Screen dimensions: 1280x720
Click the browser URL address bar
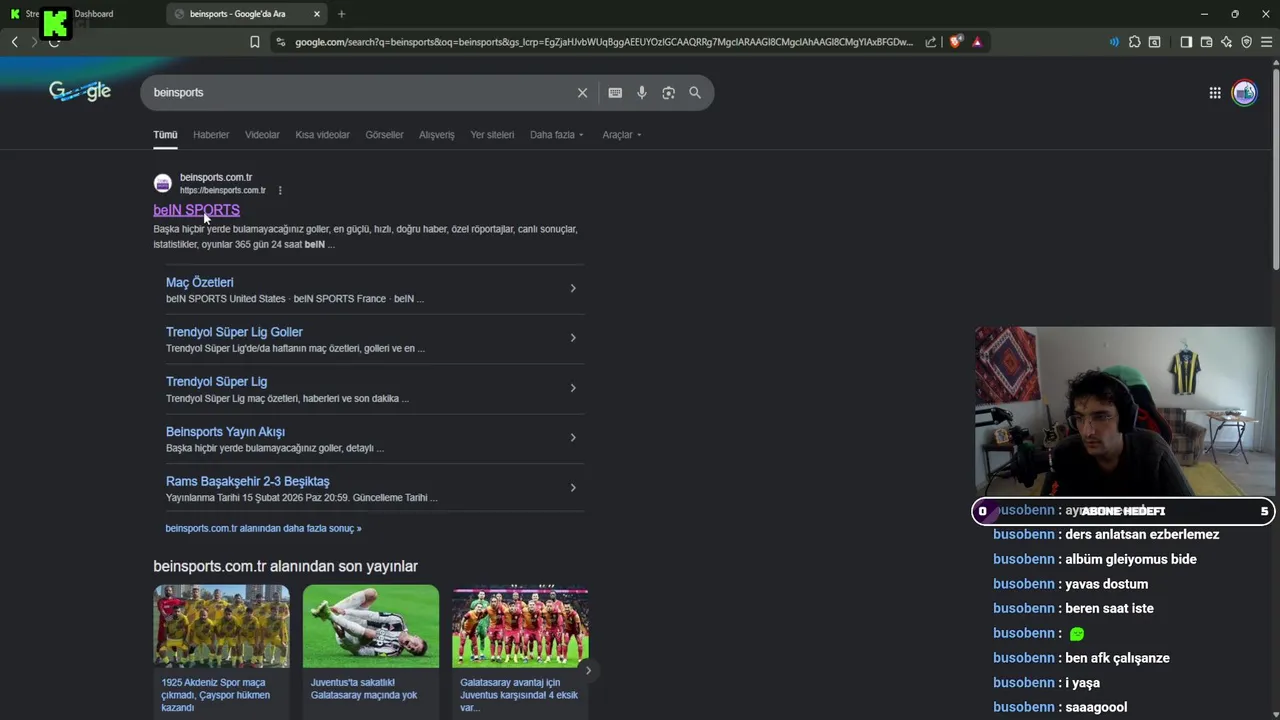[x=604, y=42]
